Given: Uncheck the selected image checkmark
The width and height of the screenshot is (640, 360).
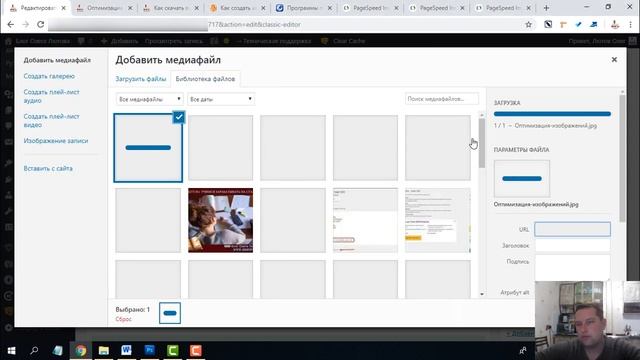Looking at the screenshot, I should pyautogui.click(x=179, y=117).
